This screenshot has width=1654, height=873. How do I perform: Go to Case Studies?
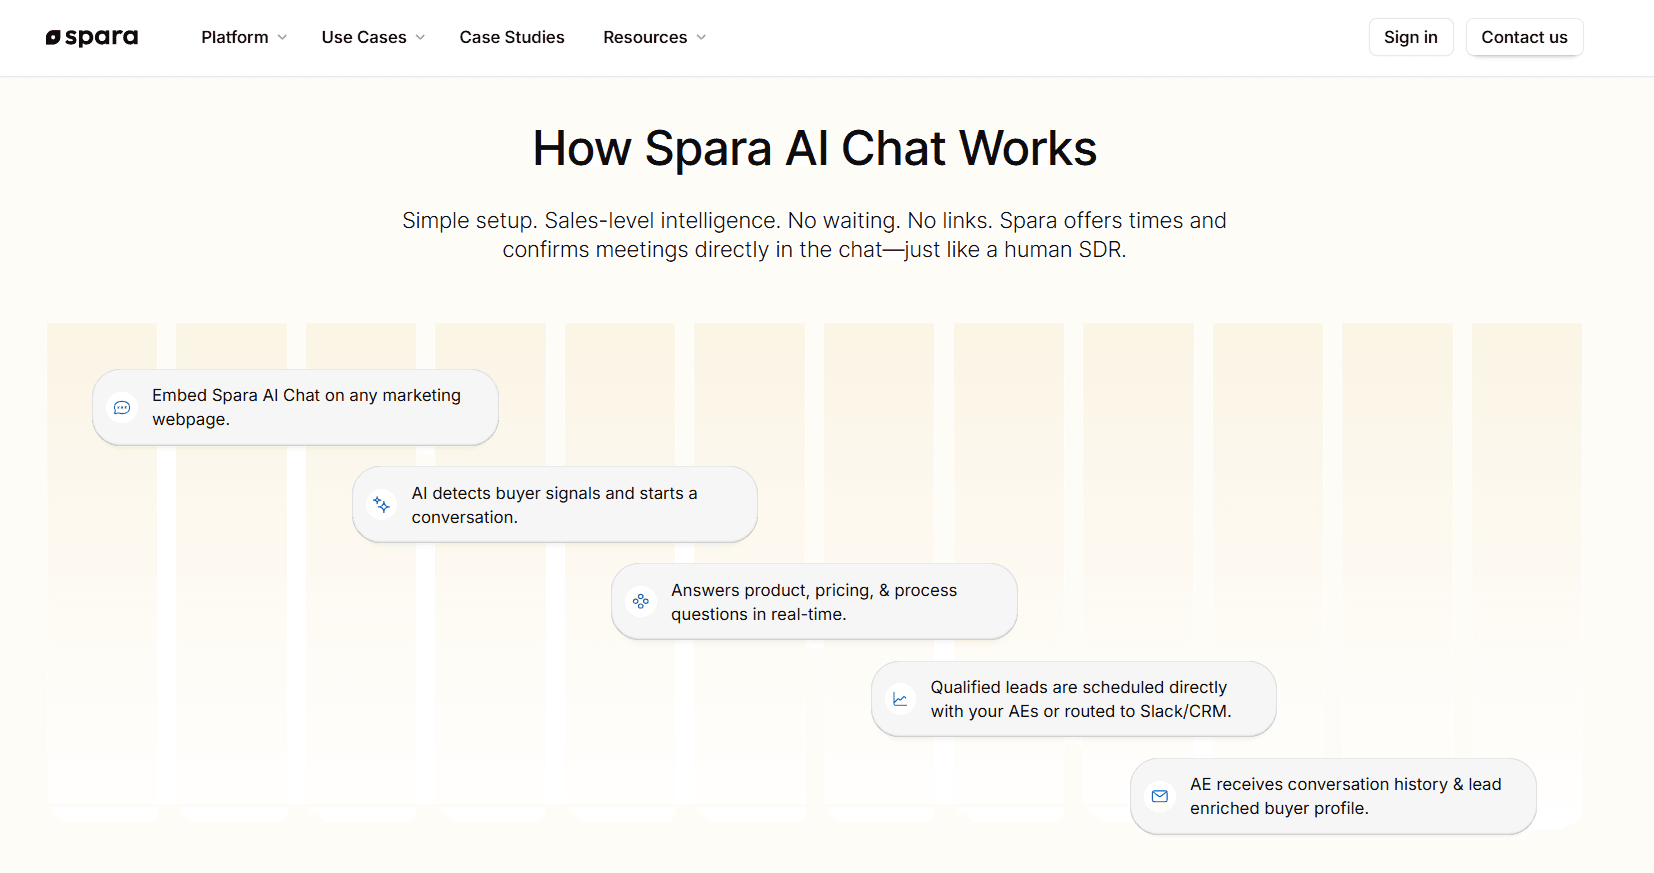tap(512, 37)
